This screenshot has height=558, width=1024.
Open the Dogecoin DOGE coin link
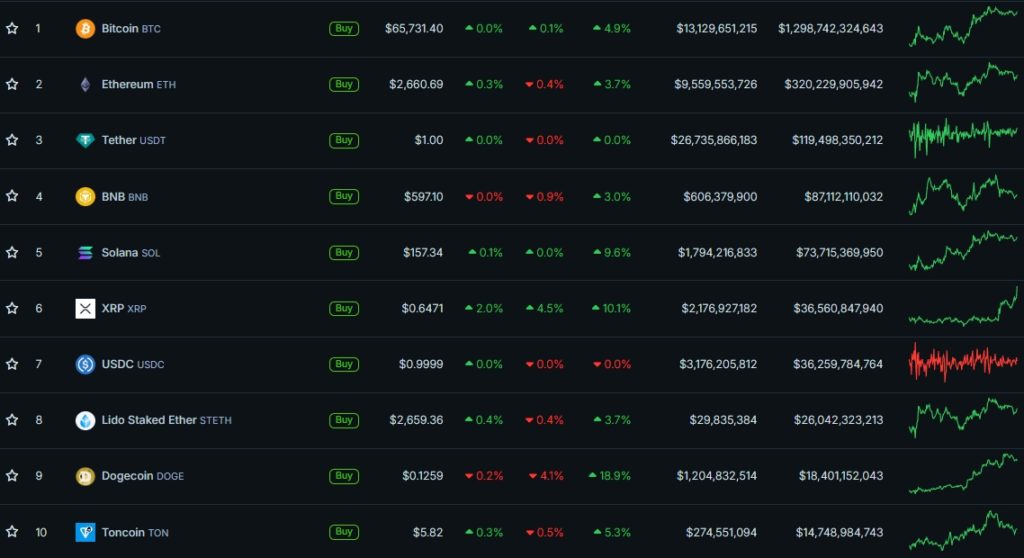coord(142,476)
